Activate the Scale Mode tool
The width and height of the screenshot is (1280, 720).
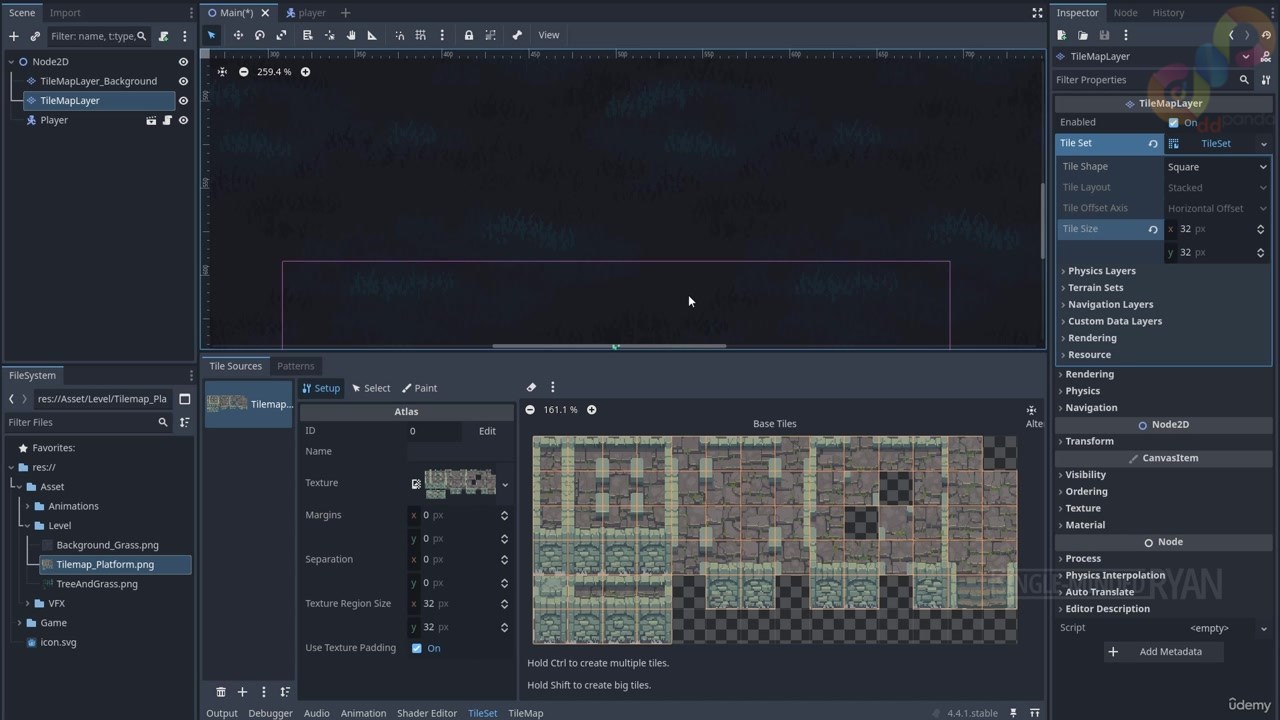[x=282, y=35]
